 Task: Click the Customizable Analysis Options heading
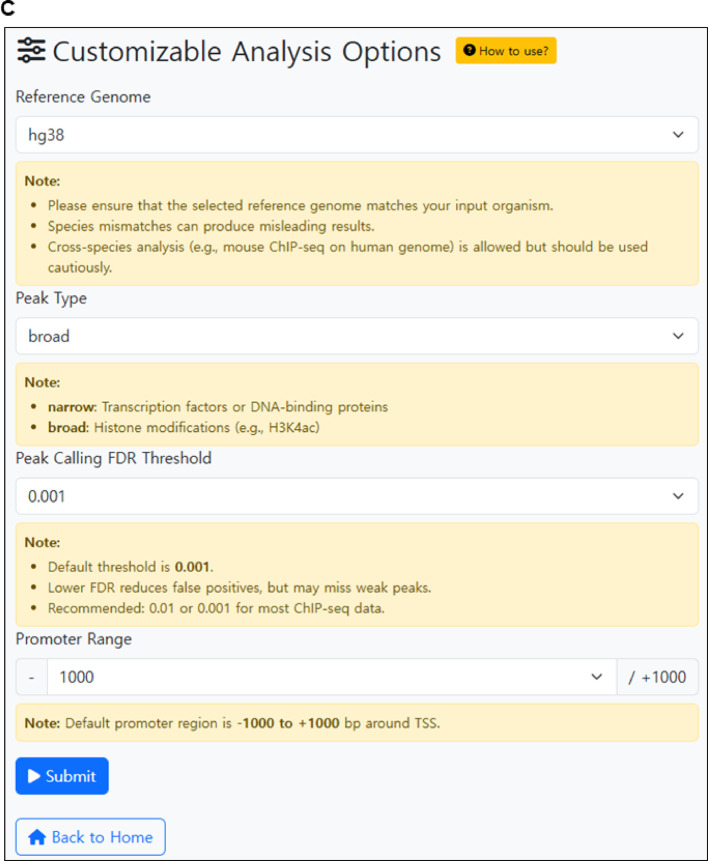246,52
